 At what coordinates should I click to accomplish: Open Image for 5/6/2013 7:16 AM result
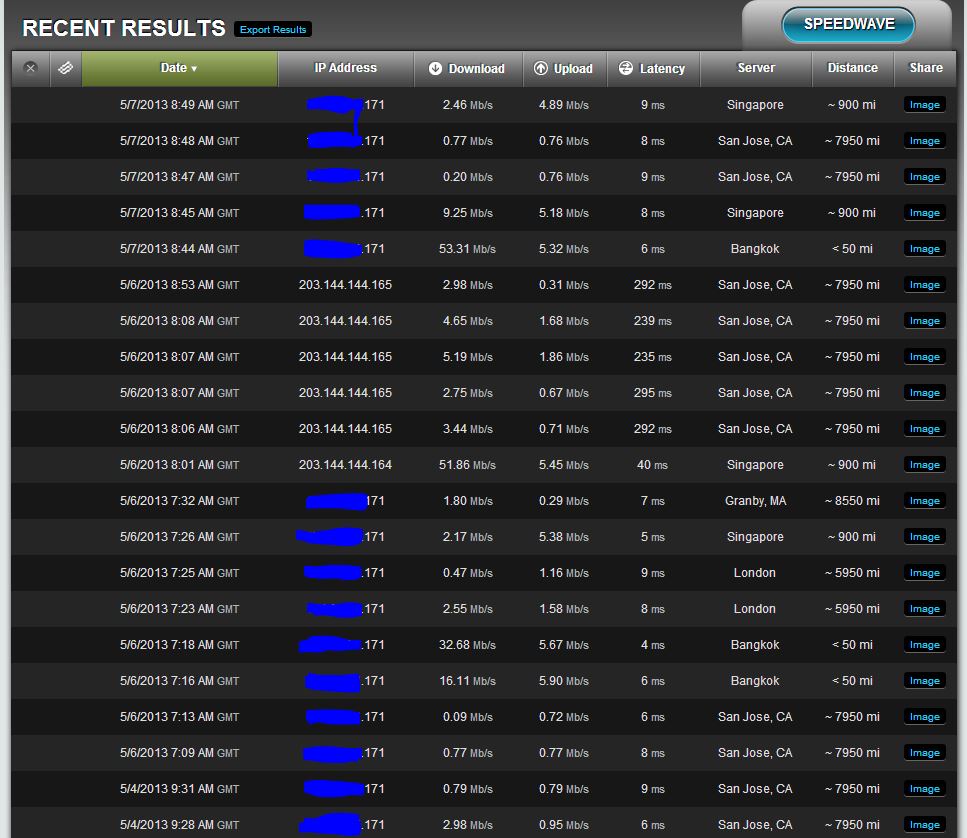tap(924, 681)
